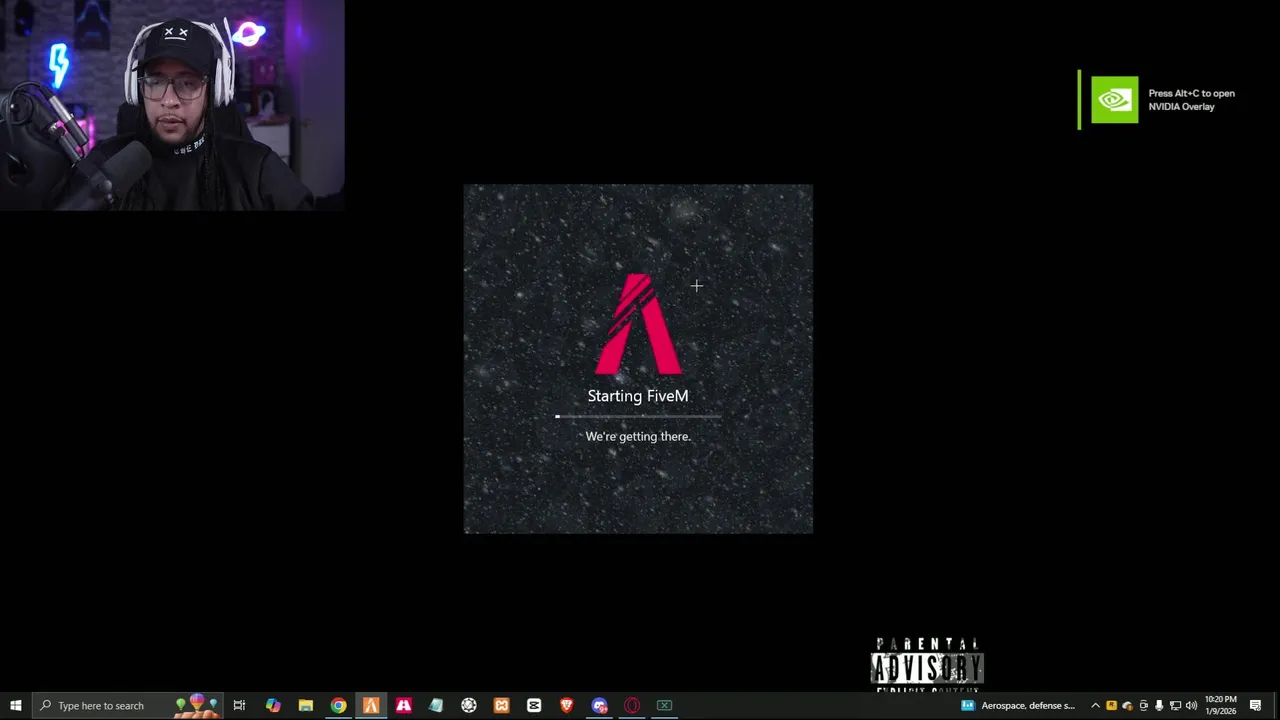Open Google Chrome from the taskbar
The width and height of the screenshot is (1280, 720).
tap(338, 705)
